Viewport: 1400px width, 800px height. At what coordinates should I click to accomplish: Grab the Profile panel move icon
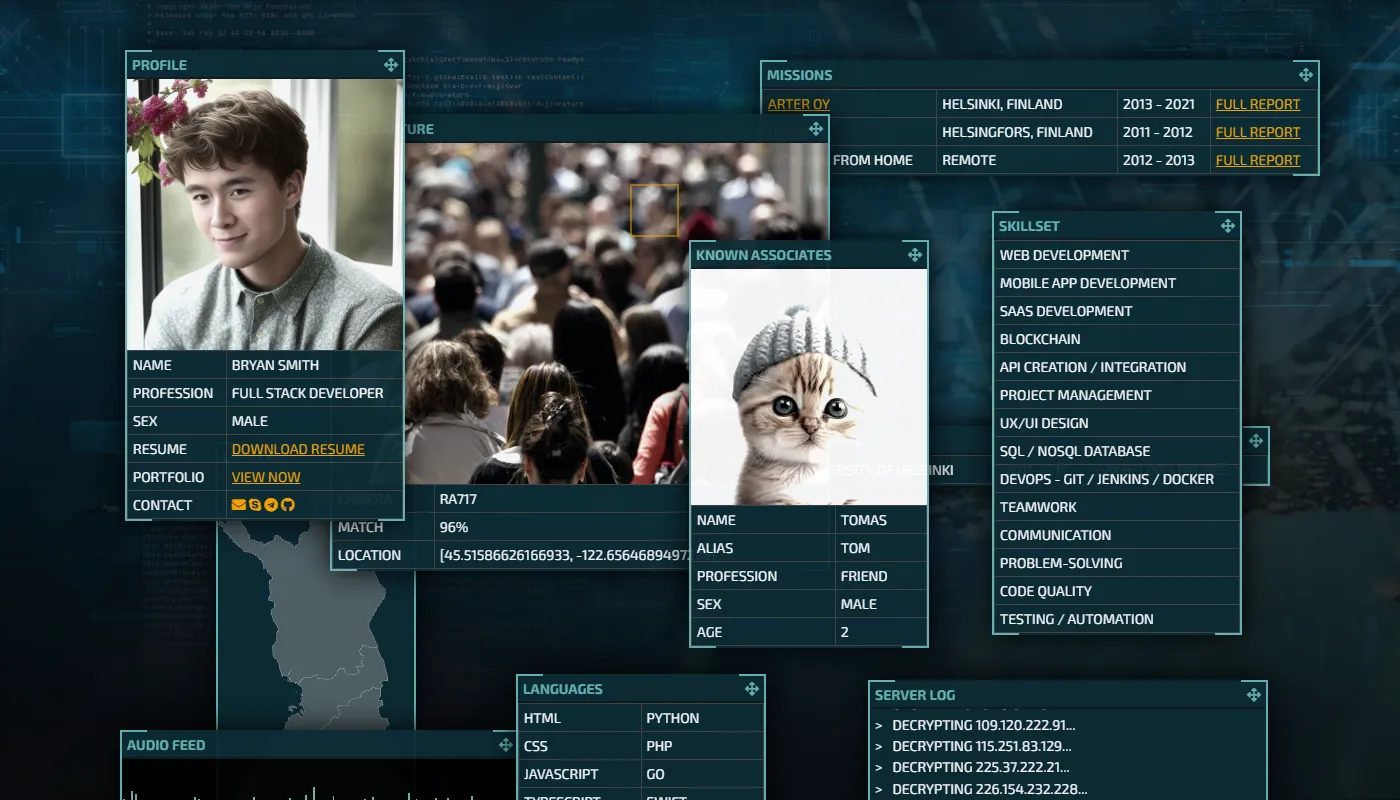pyautogui.click(x=391, y=65)
